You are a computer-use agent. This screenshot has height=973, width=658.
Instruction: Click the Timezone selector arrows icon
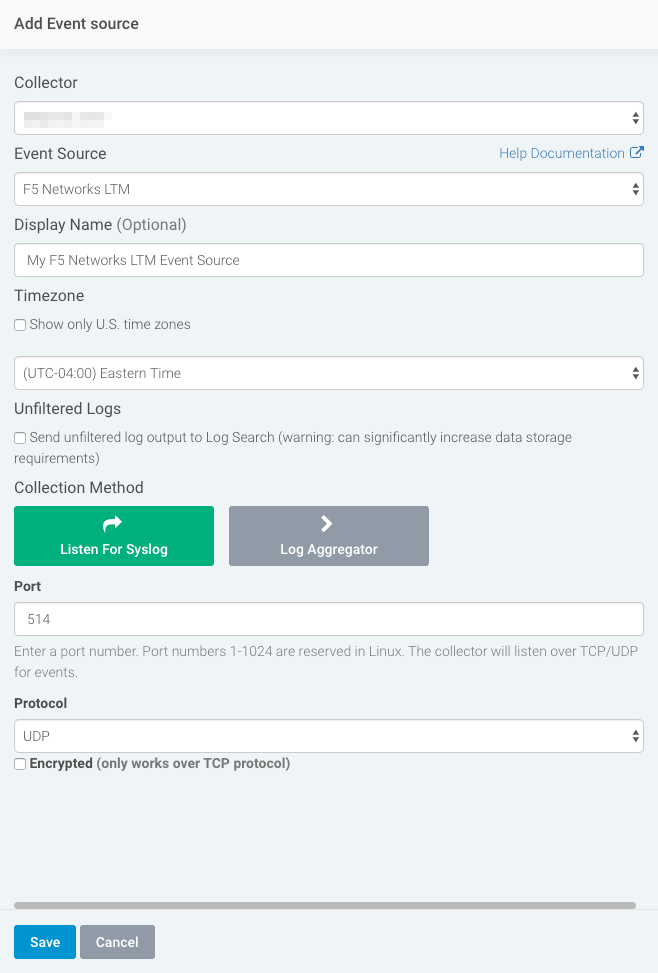[636, 373]
